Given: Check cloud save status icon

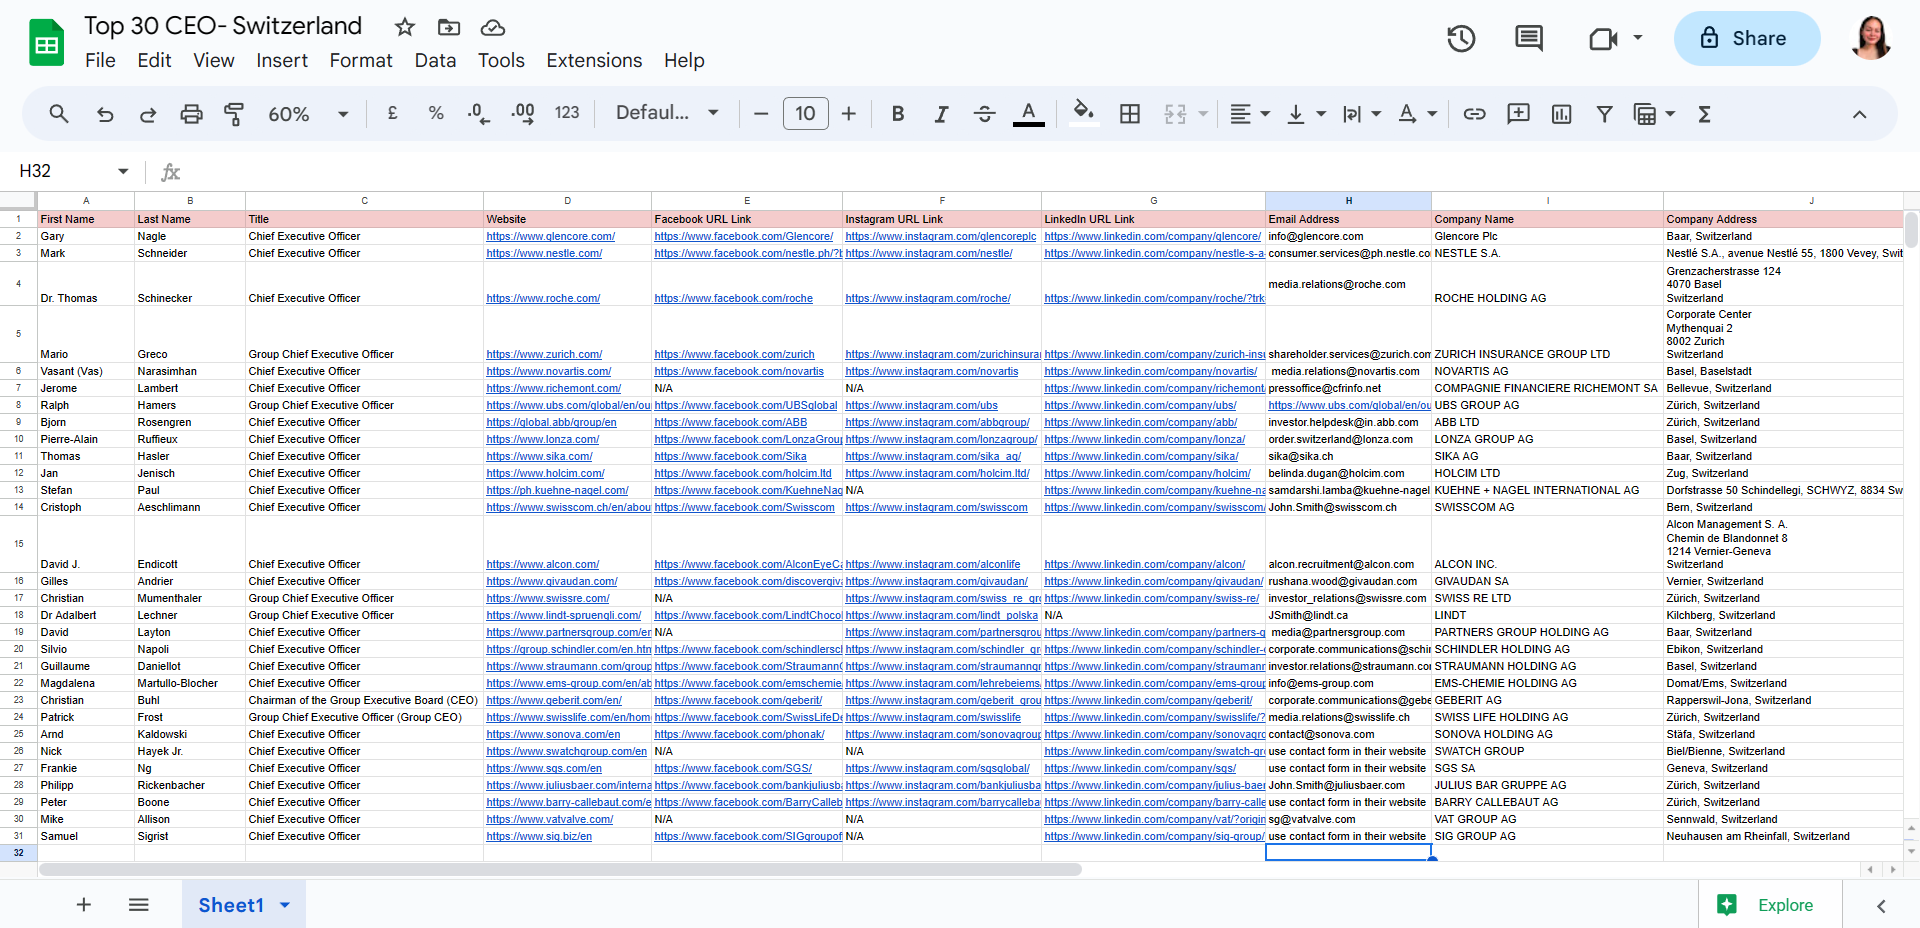Looking at the screenshot, I should click(493, 27).
